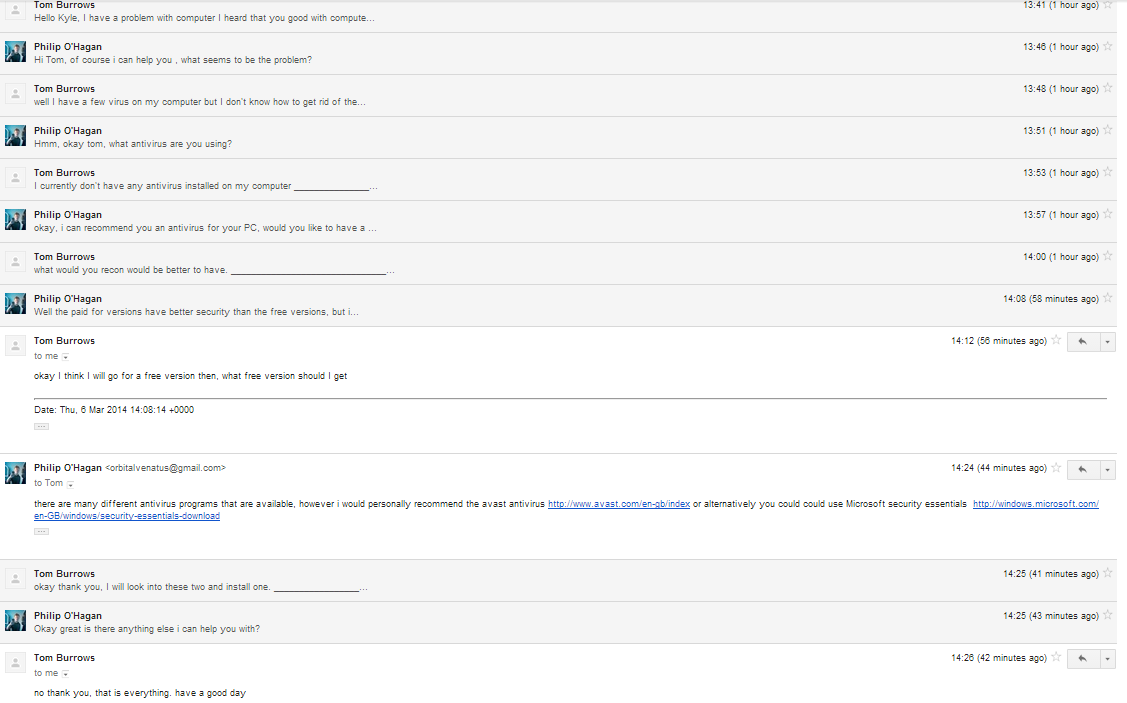Viewport: 1127px width, 703px height.
Task: Reply to Tom's 14:26 final message
Action: (x=1082, y=659)
